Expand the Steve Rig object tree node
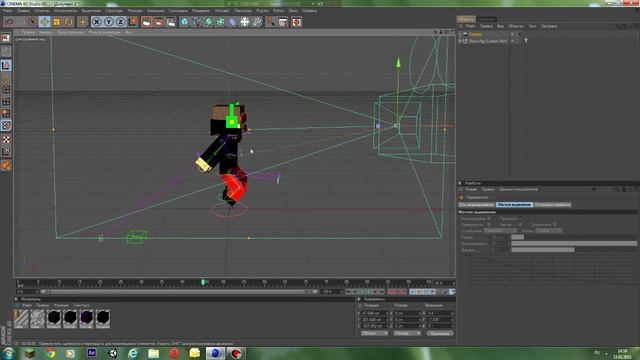This screenshot has width=640, height=360. click(x=460, y=41)
